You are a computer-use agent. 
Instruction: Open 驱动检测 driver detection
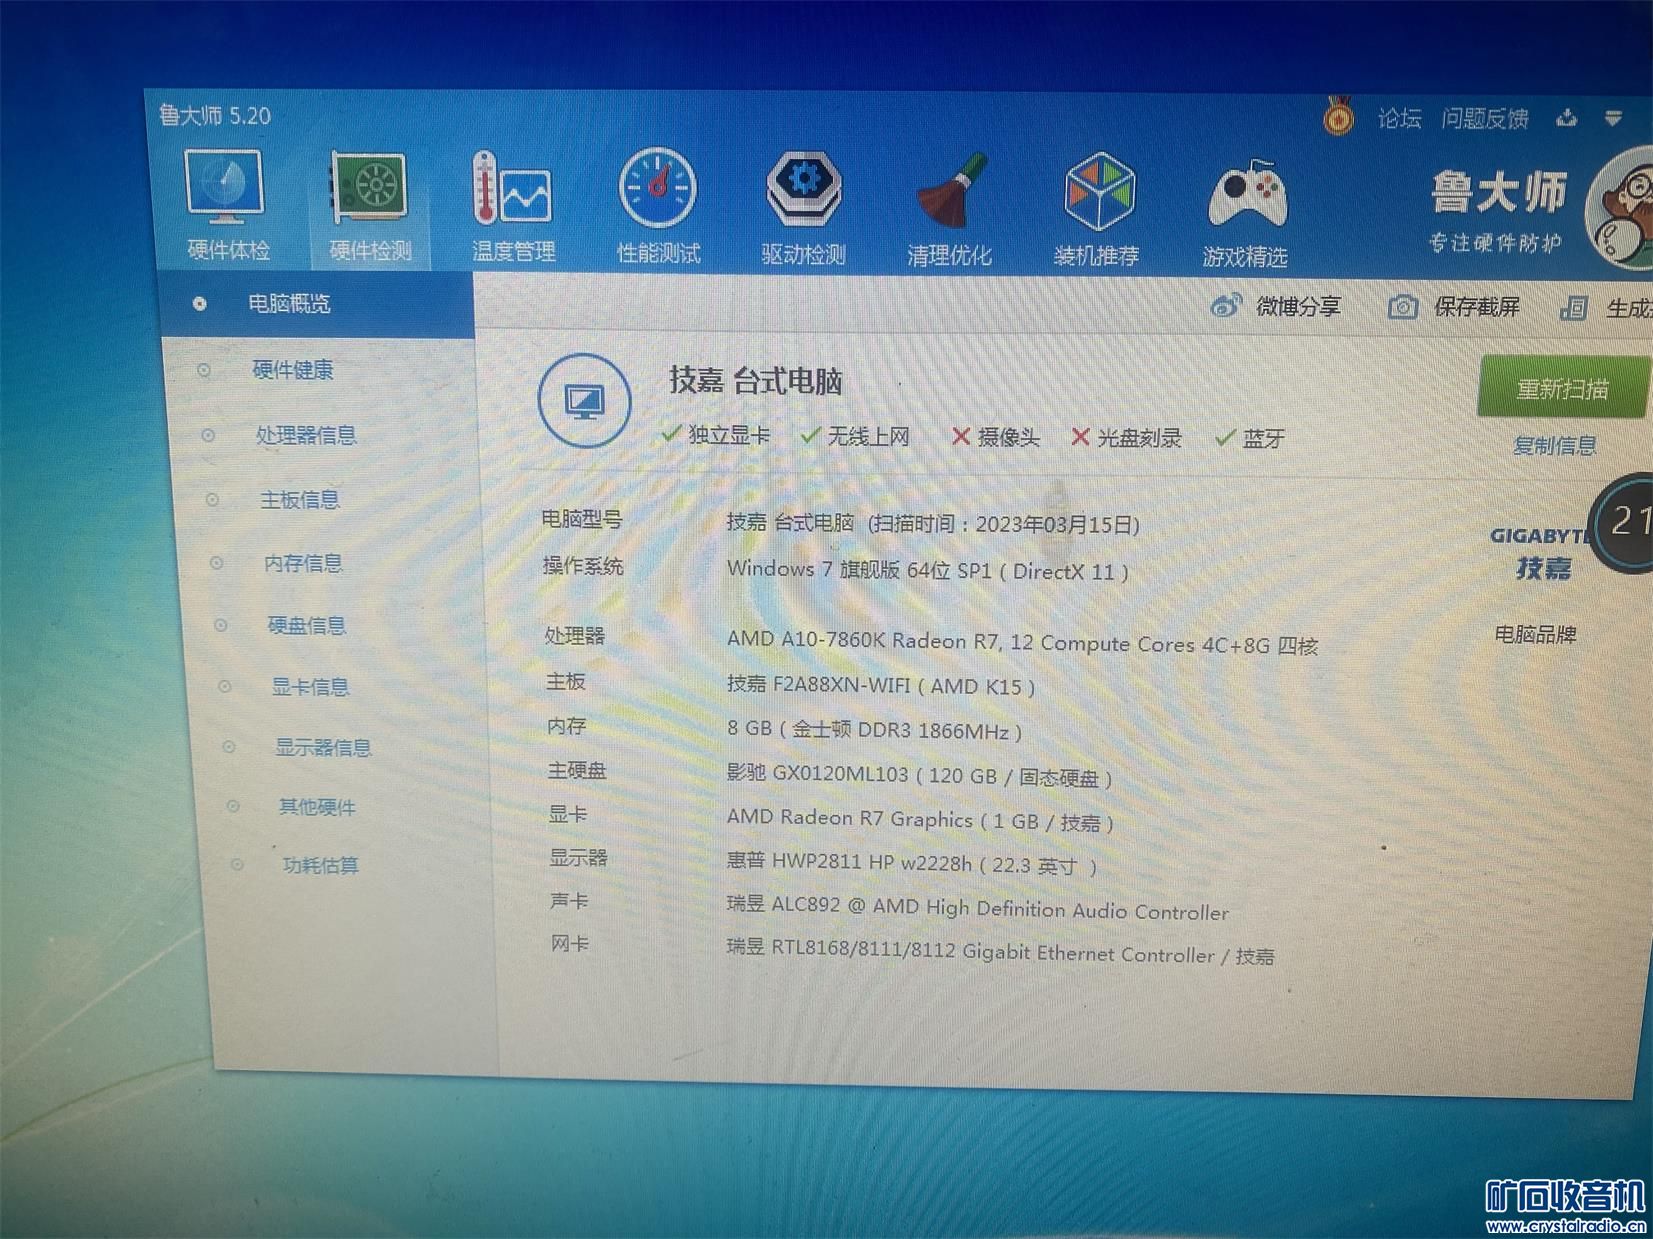pyautogui.click(x=803, y=208)
